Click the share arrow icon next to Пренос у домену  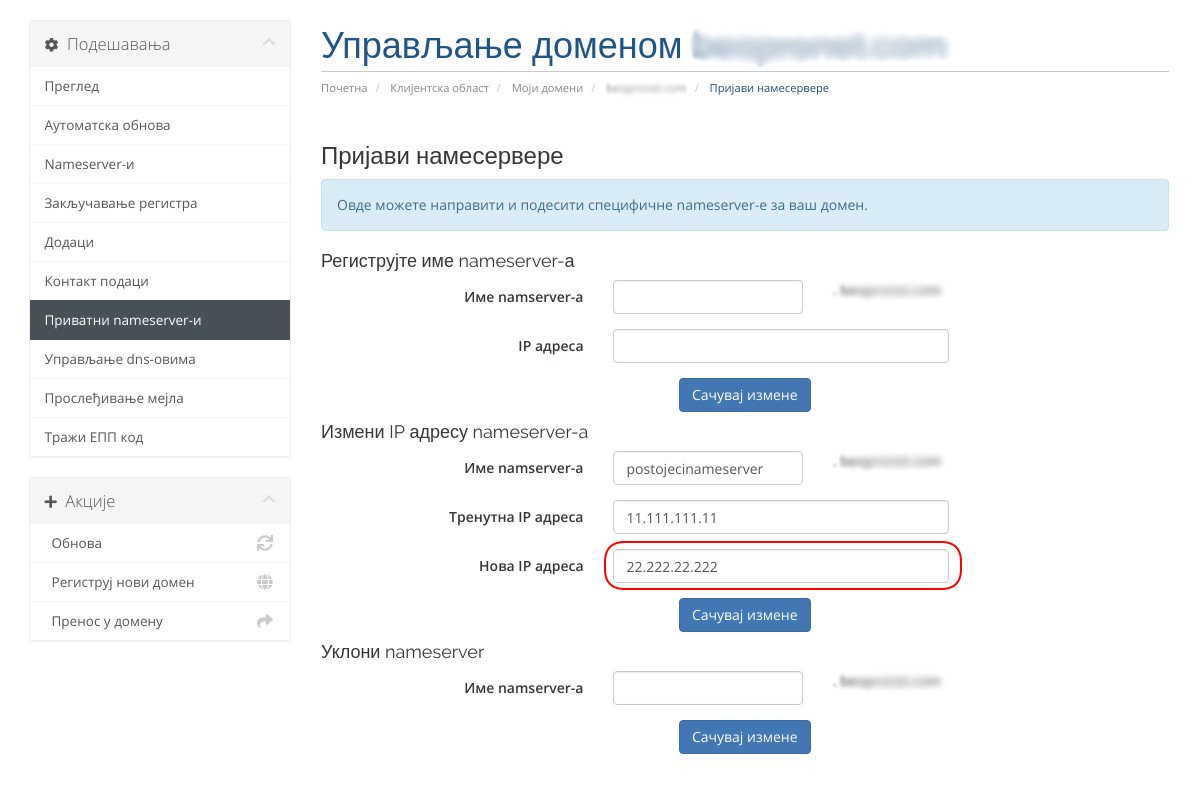(x=265, y=621)
